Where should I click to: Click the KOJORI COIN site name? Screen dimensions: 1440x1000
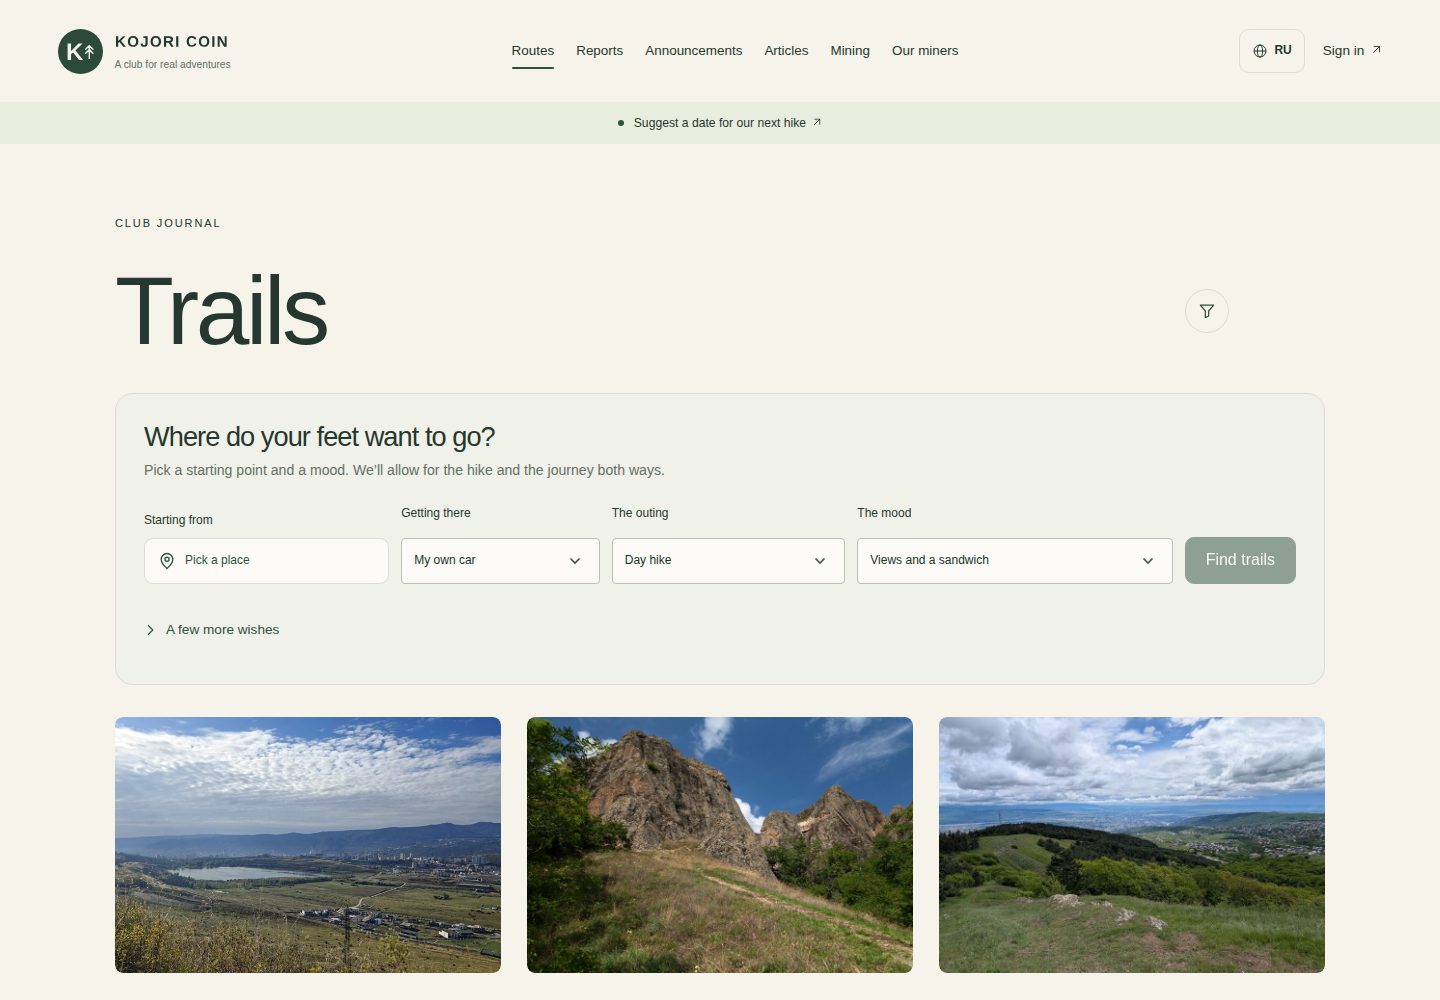[x=172, y=42]
